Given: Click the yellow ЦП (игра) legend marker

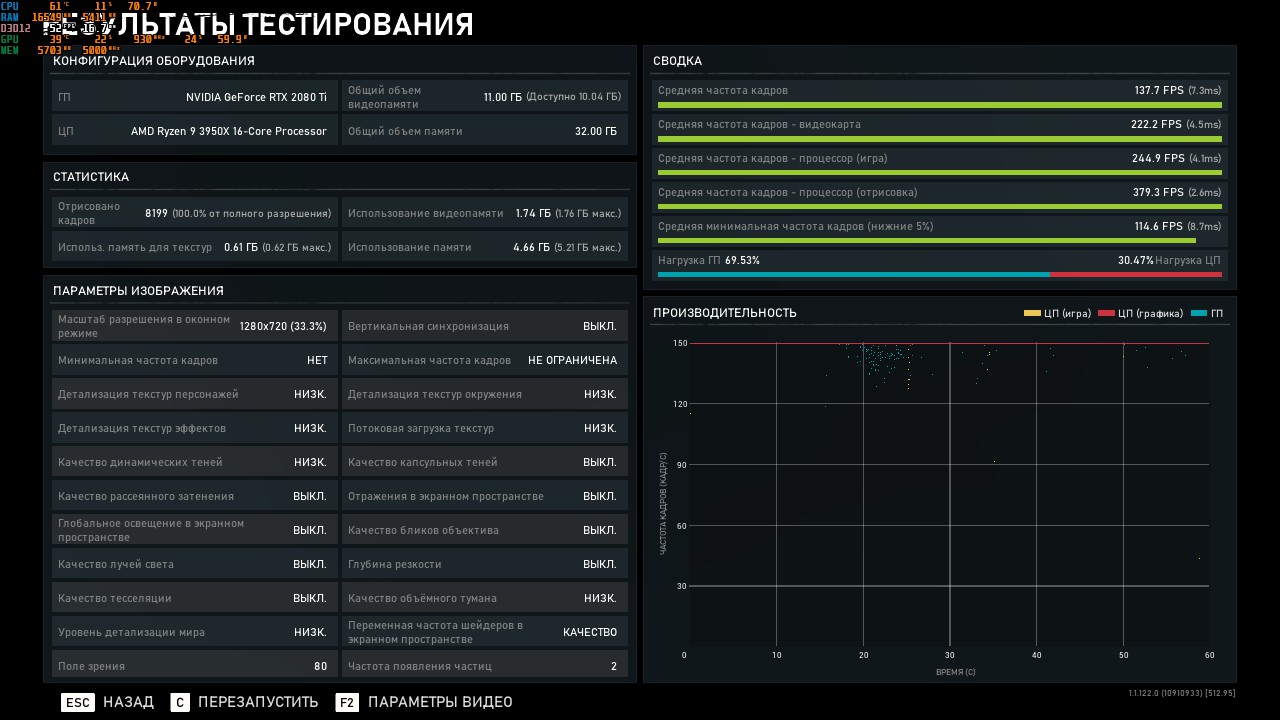Looking at the screenshot, I should click(1032, 314).
